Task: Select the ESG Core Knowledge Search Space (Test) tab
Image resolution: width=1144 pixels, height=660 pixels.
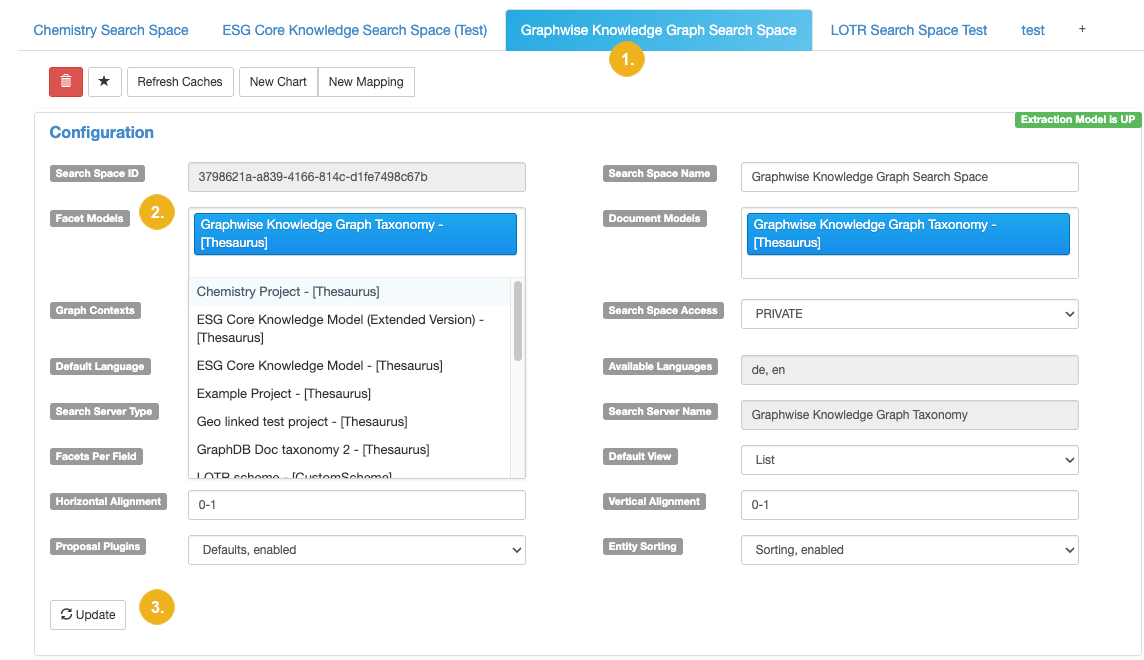Action: (355, 30)
